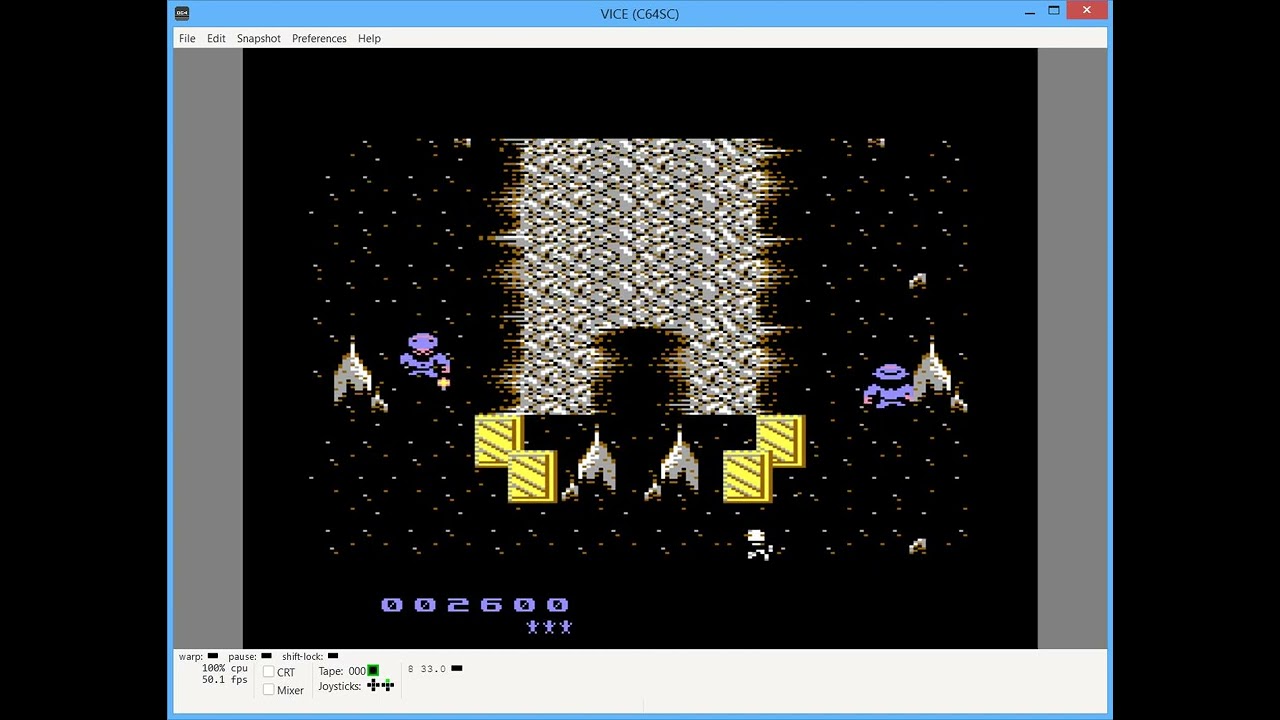
Task: Open the Edit menu
Action: (x=216, y=38)
